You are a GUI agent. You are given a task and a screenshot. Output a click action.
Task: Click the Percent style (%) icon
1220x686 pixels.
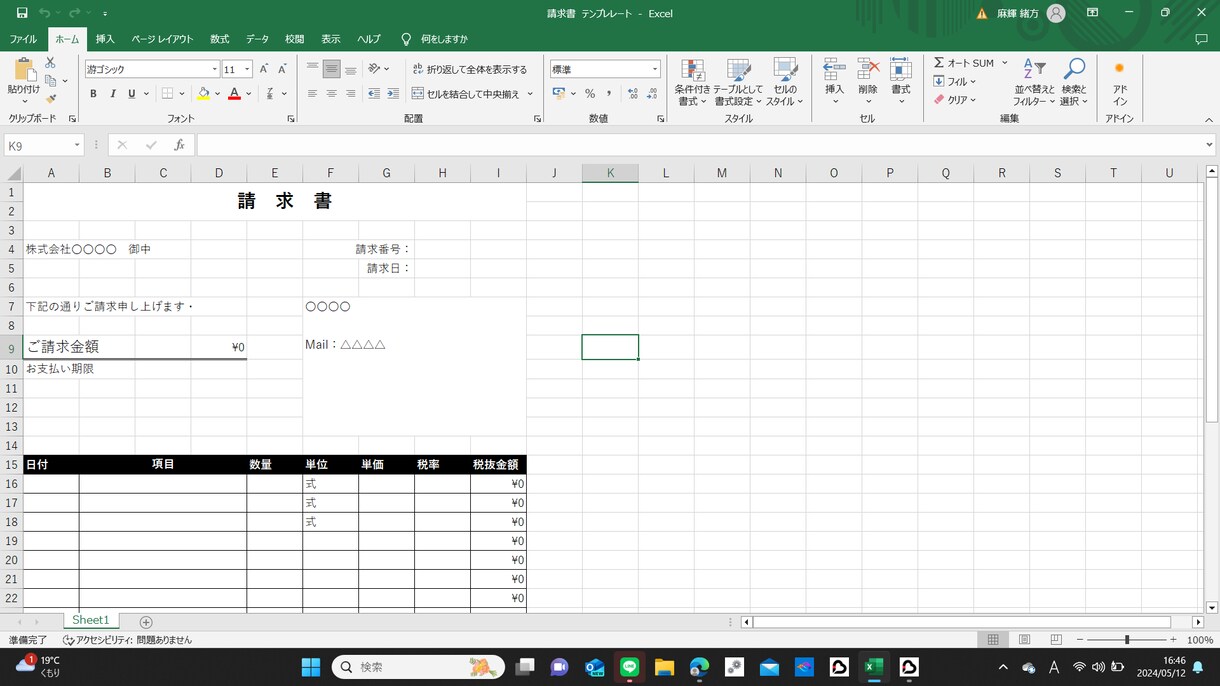(x=590, y=93)
